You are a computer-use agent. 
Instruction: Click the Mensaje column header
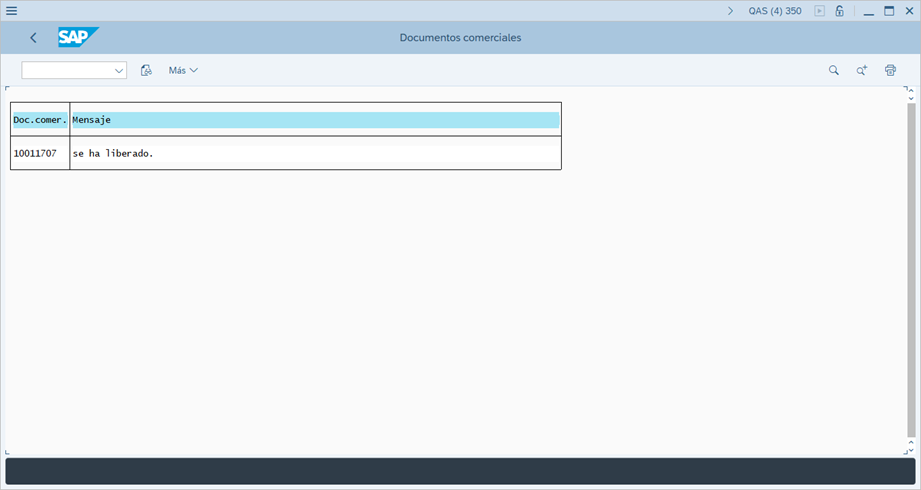tap(315, 120)
